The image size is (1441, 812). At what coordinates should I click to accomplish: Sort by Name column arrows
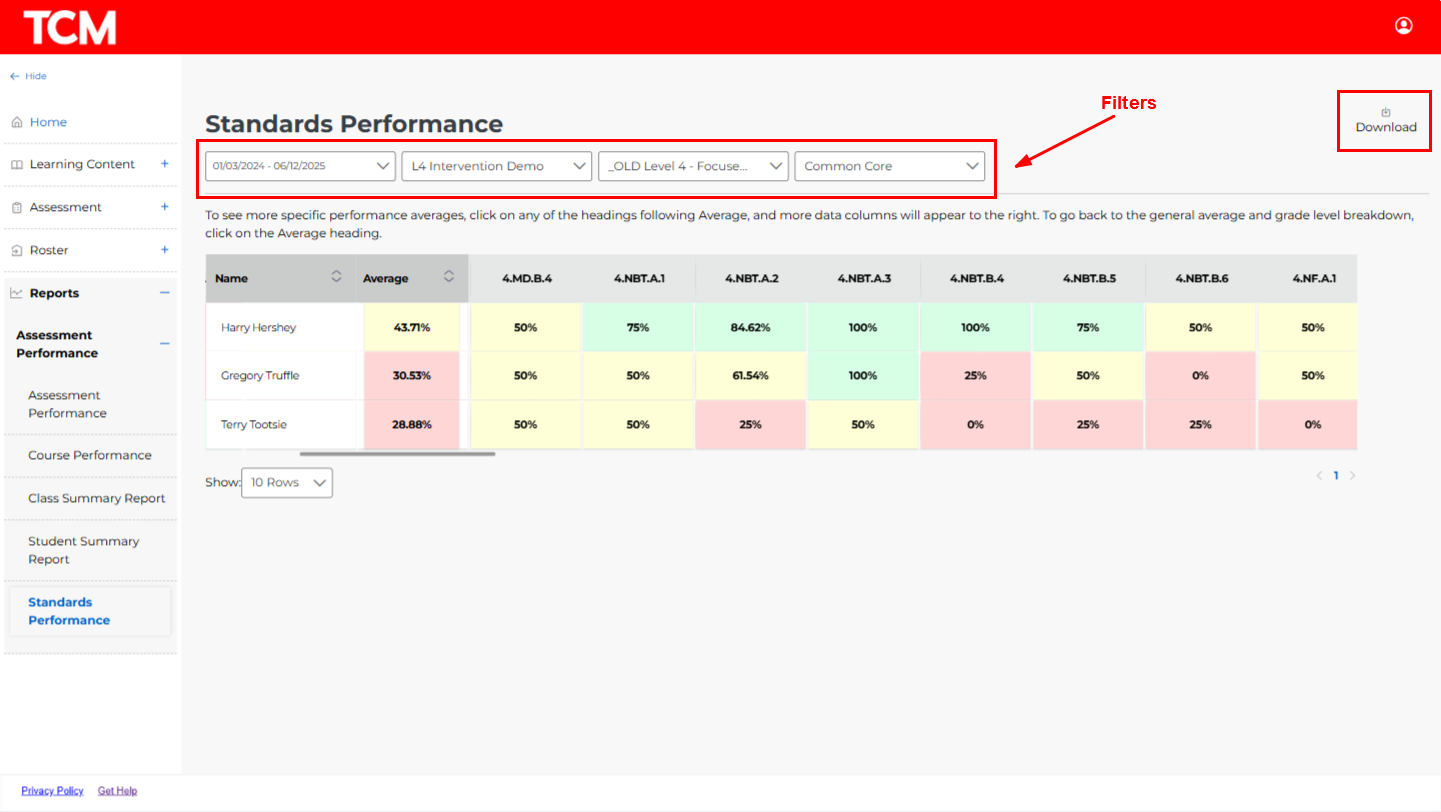[x=336, y=277]
